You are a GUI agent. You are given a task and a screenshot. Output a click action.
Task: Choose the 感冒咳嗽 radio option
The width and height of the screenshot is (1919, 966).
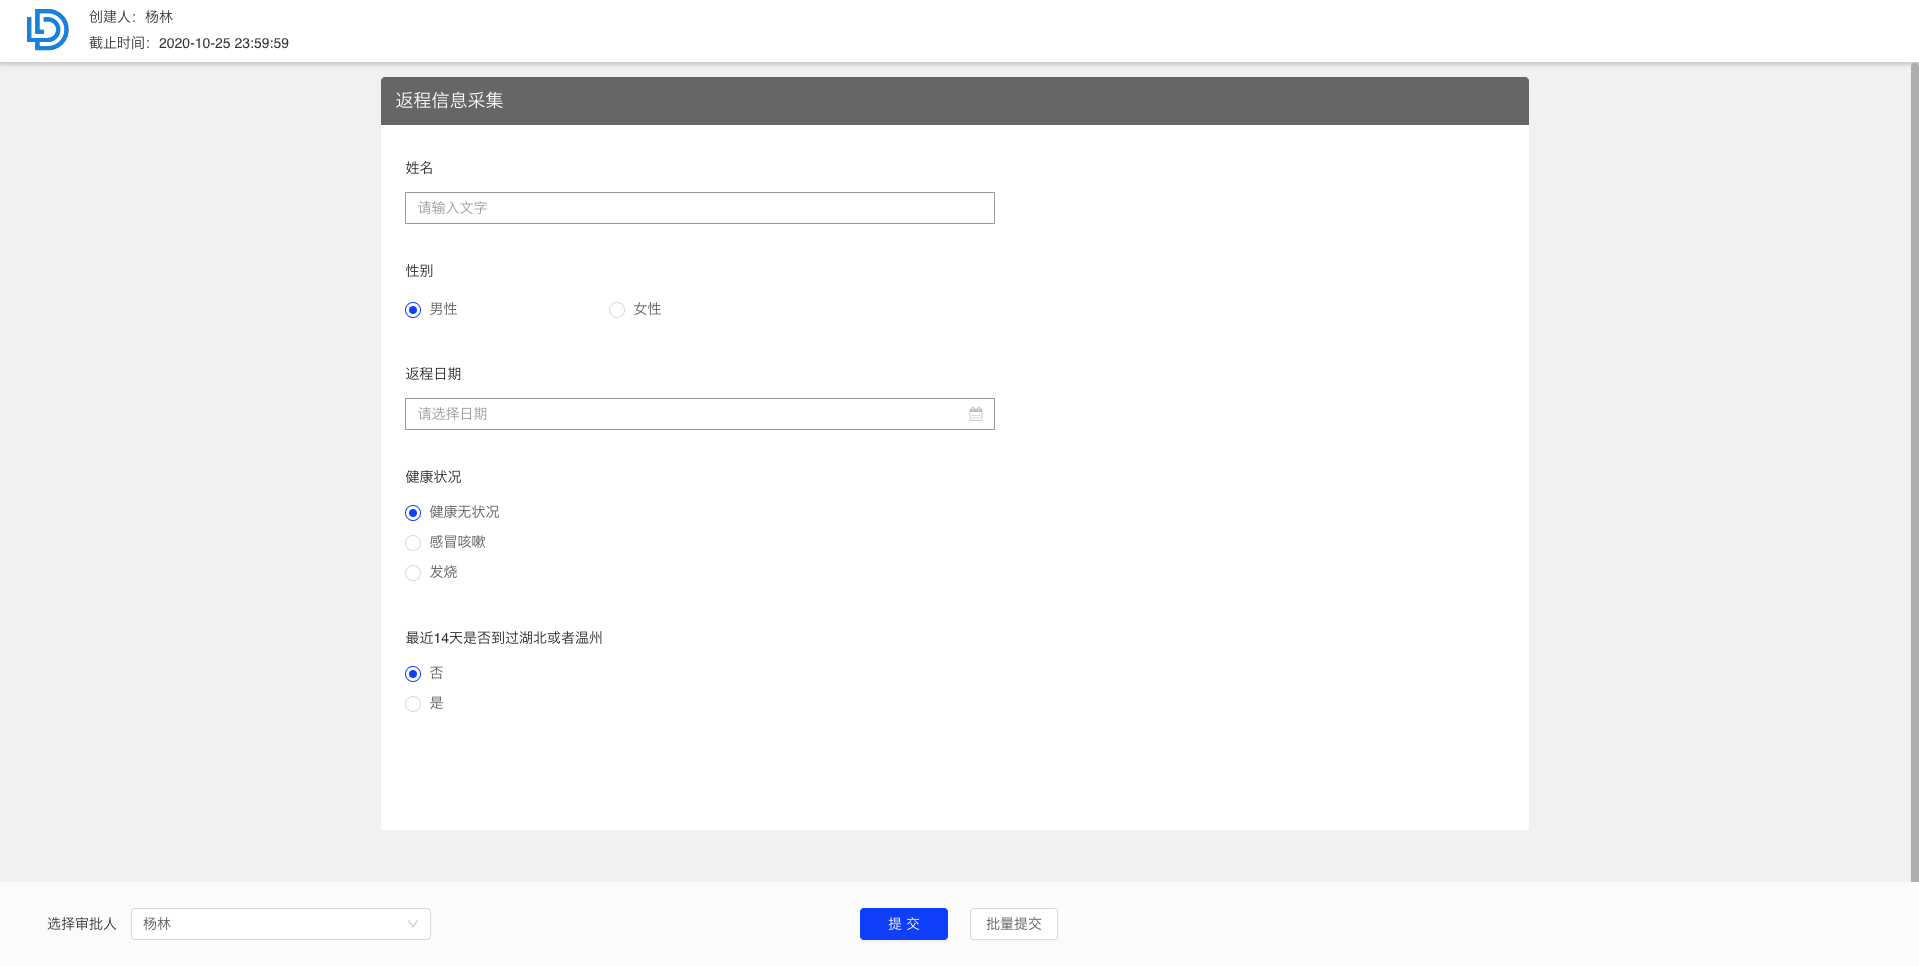413,543
